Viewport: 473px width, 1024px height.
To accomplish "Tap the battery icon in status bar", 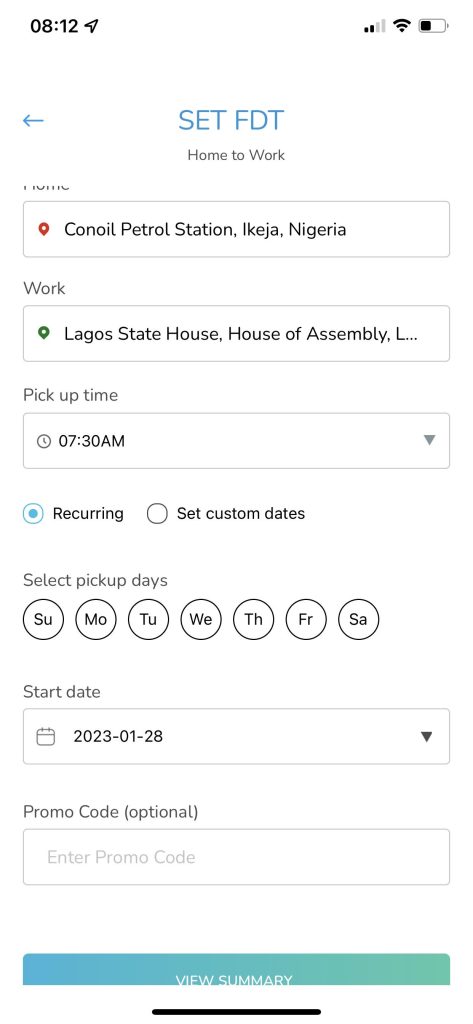I will pyautogui.click(x=434, y=26).
